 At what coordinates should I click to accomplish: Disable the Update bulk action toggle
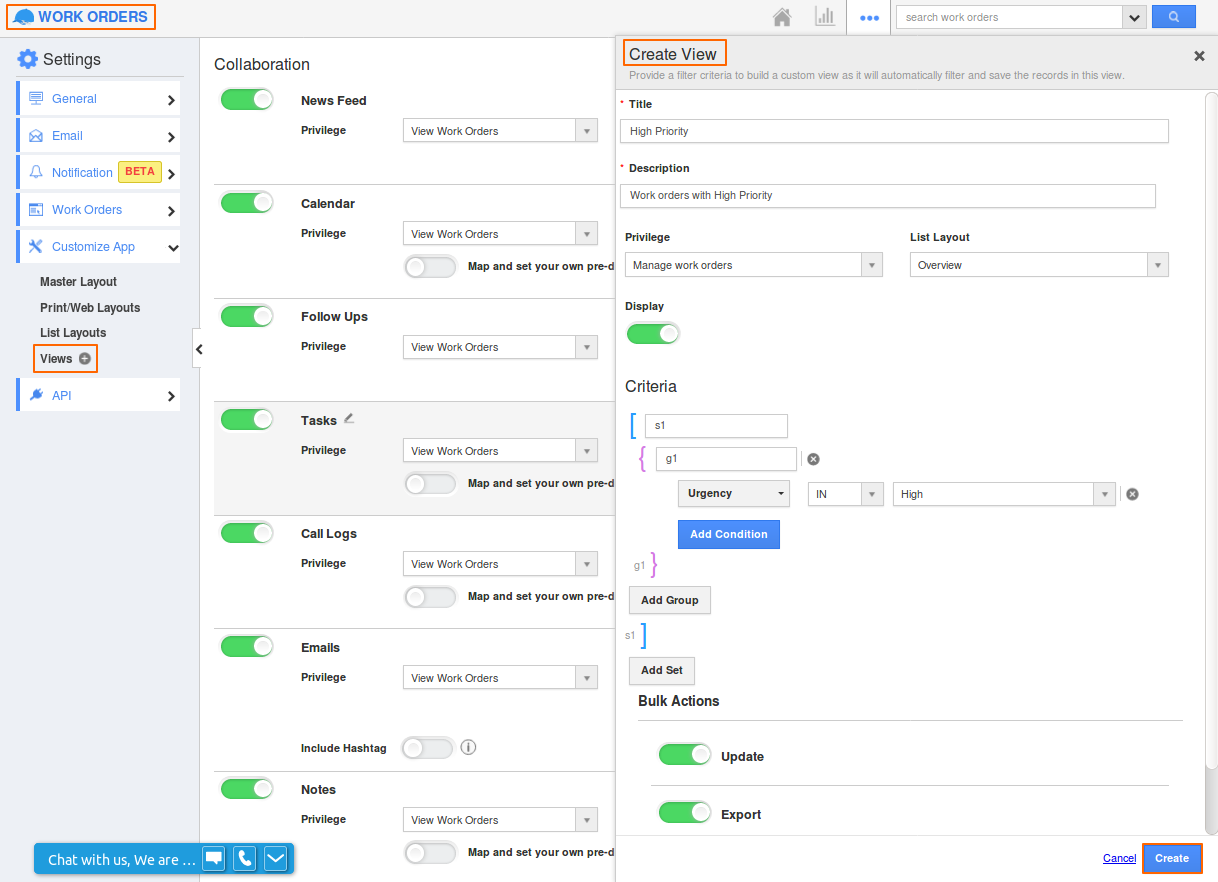[x=685, y=755]
